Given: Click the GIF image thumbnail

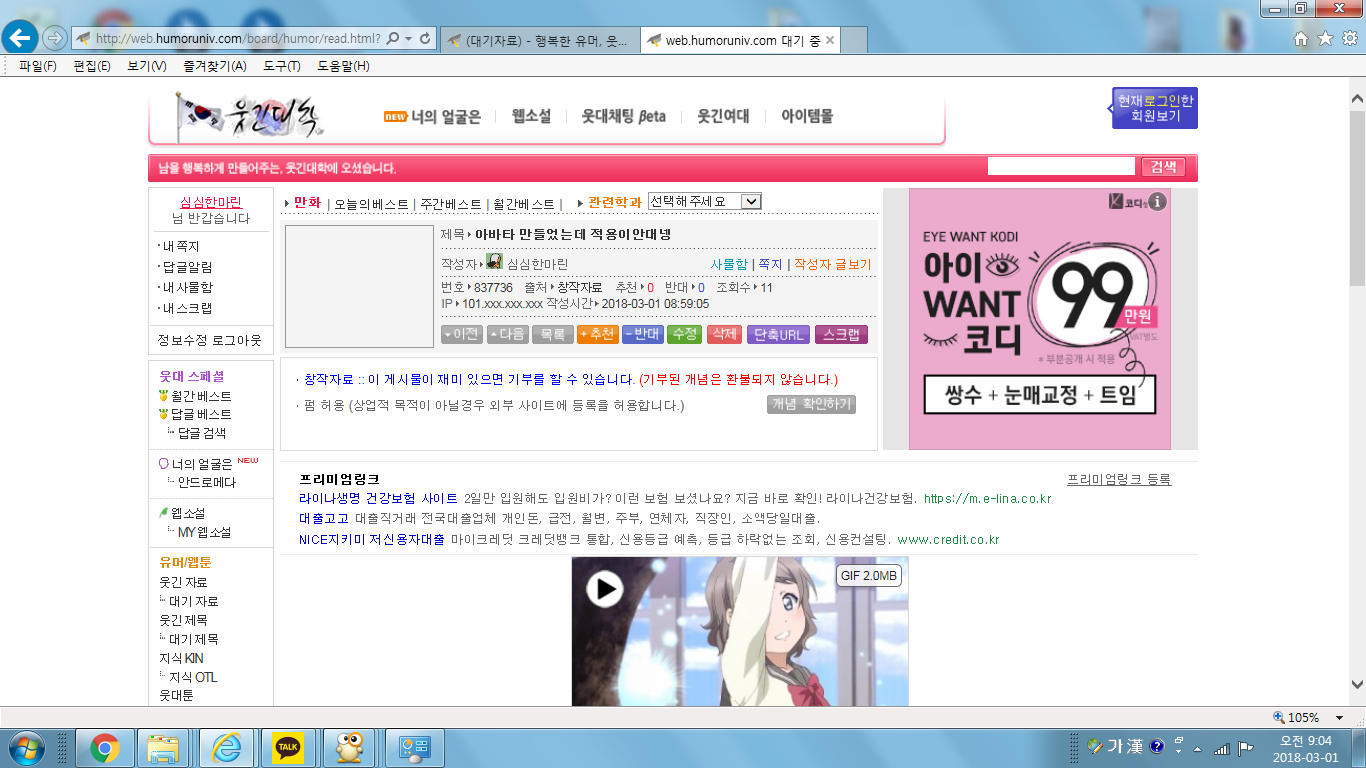Looking at the screenshot, I should [740, 631].
